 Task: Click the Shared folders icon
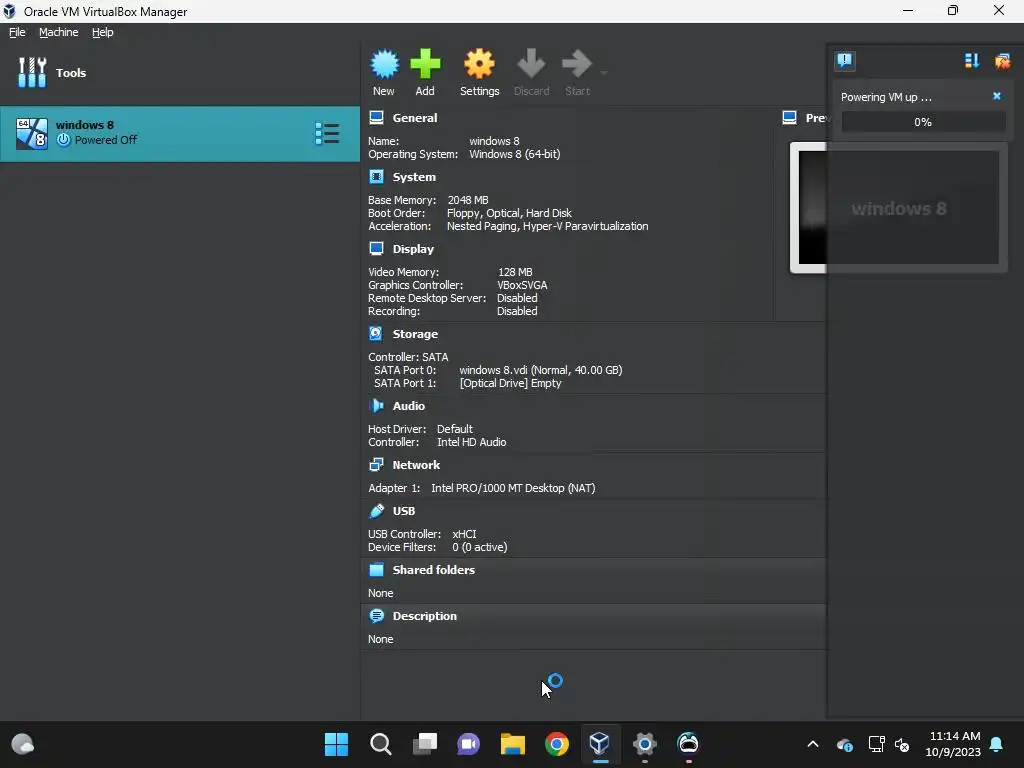(x=376, y=569)
